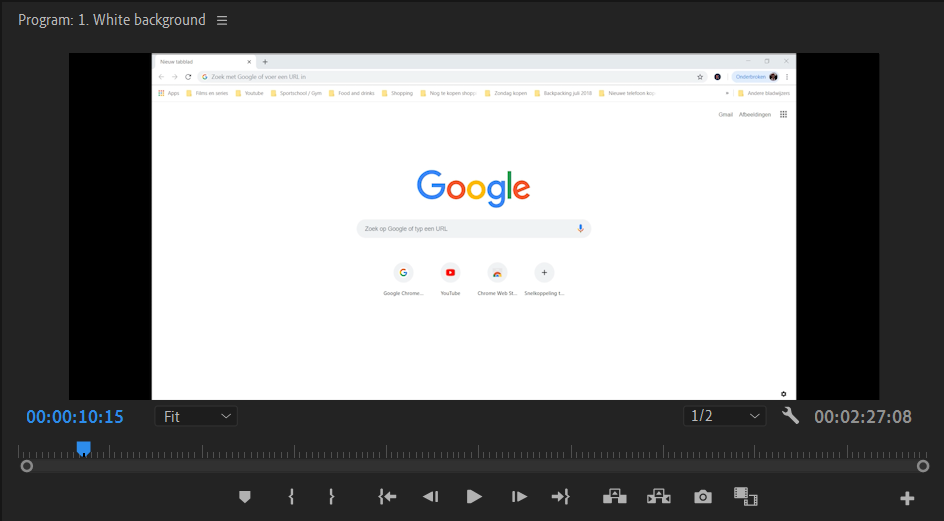Close the Nieuw tabblad tab
Image resolution: width=944 pixels, height=521 pixels.
[249, 62]
